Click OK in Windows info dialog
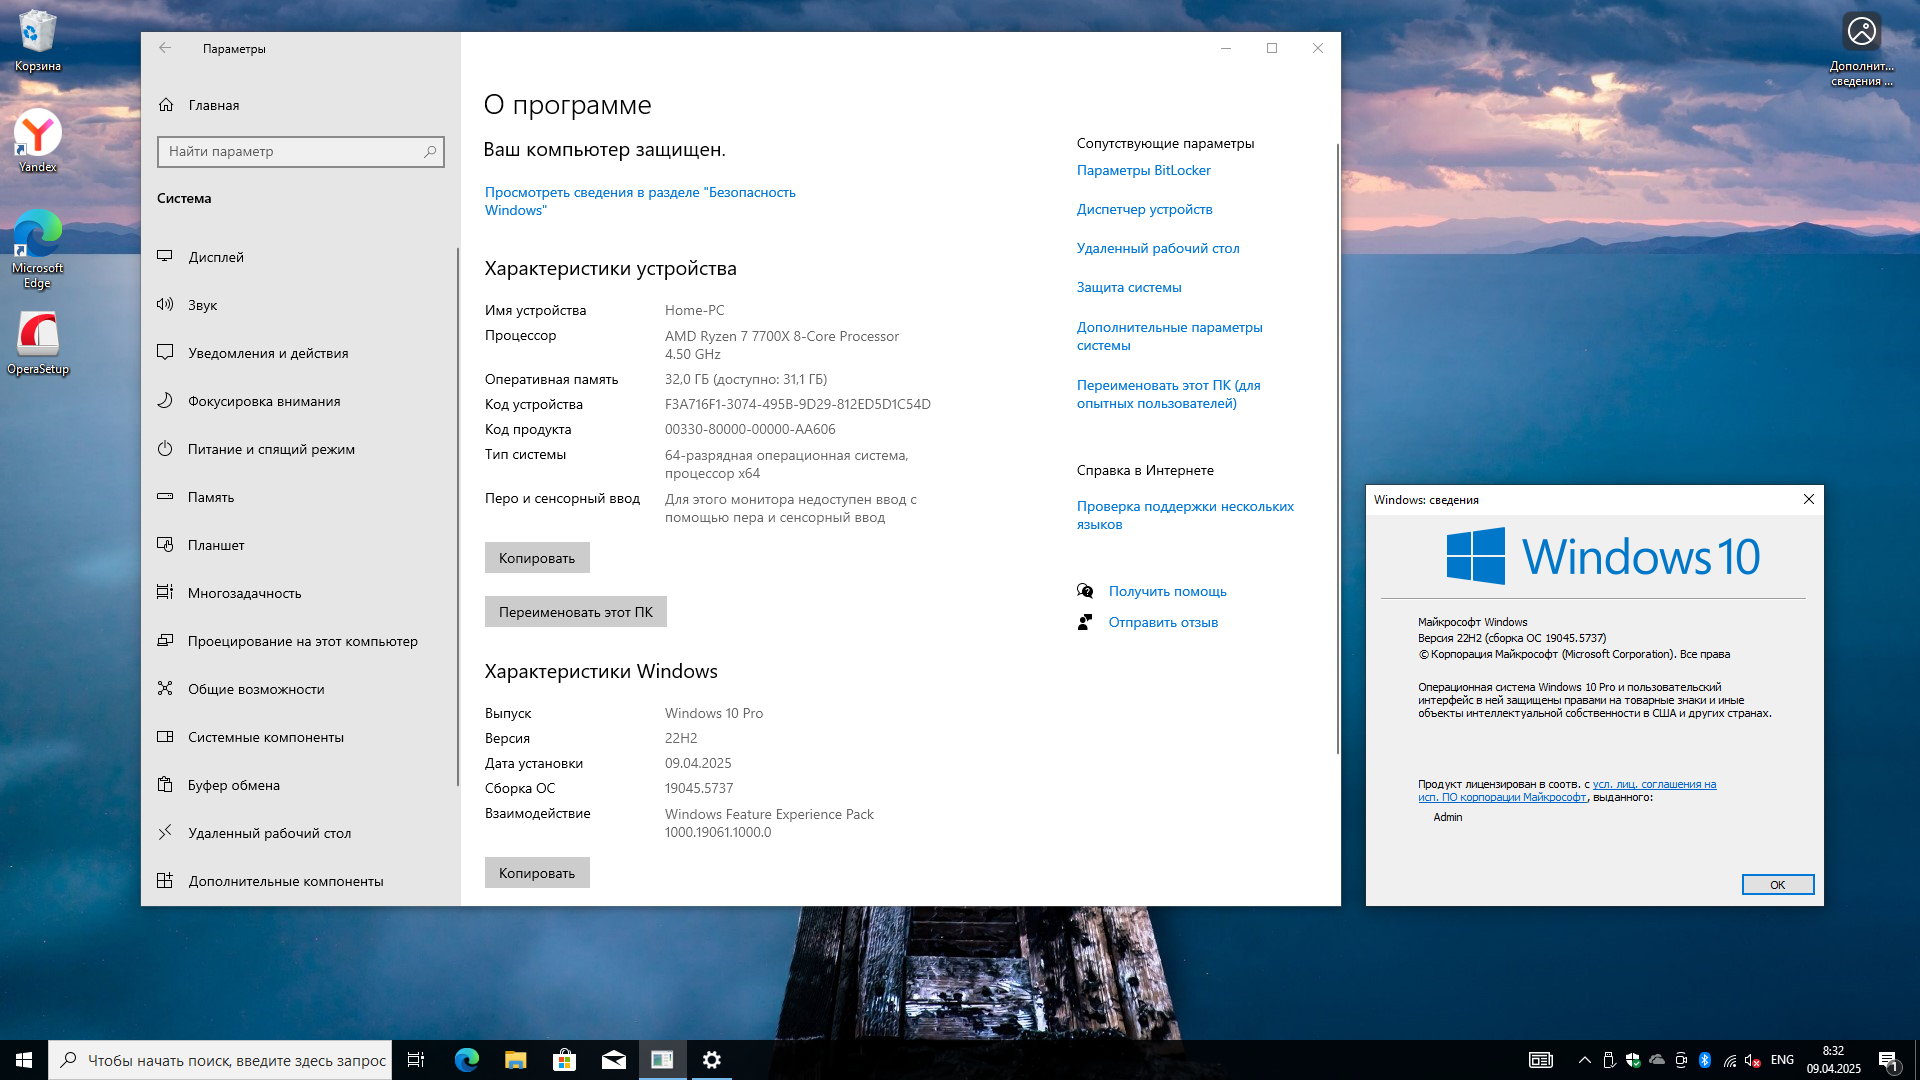1920x1080 pixels. (x=1777, y=885)
